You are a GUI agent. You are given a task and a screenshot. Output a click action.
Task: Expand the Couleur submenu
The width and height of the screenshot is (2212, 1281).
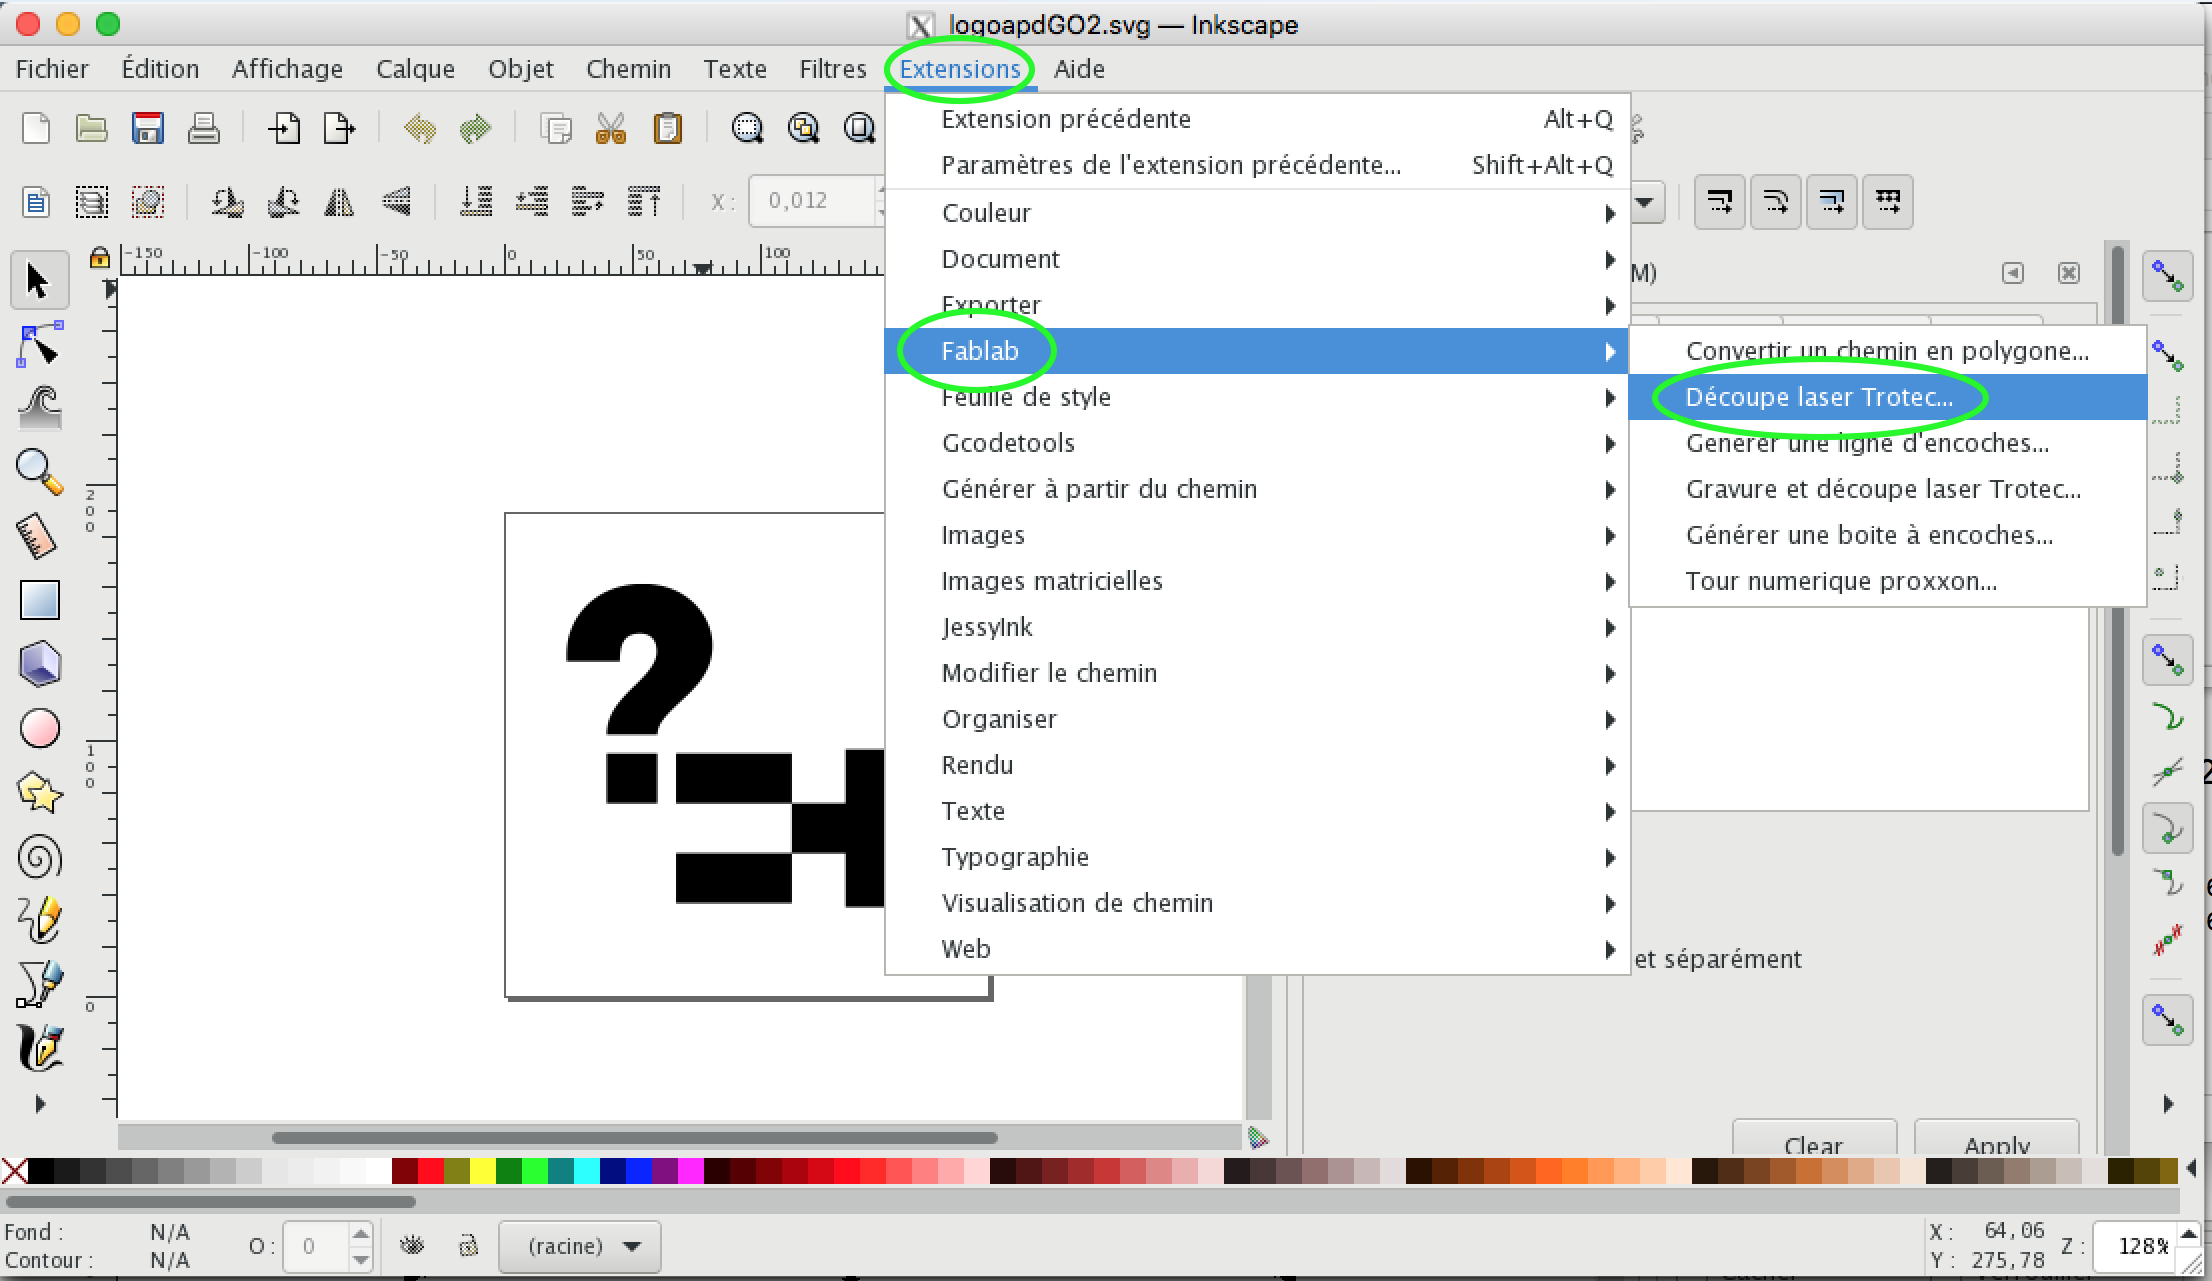point(1257,213)
